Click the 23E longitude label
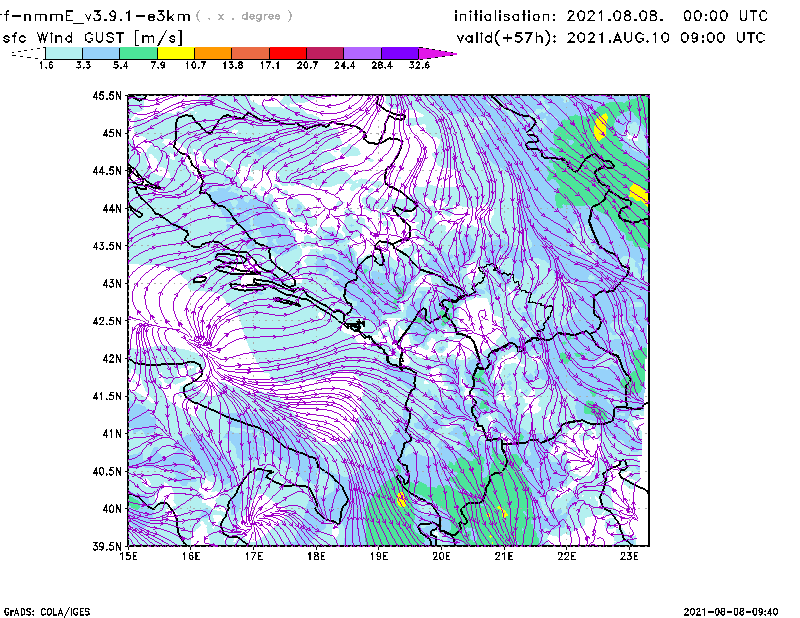 629,556
